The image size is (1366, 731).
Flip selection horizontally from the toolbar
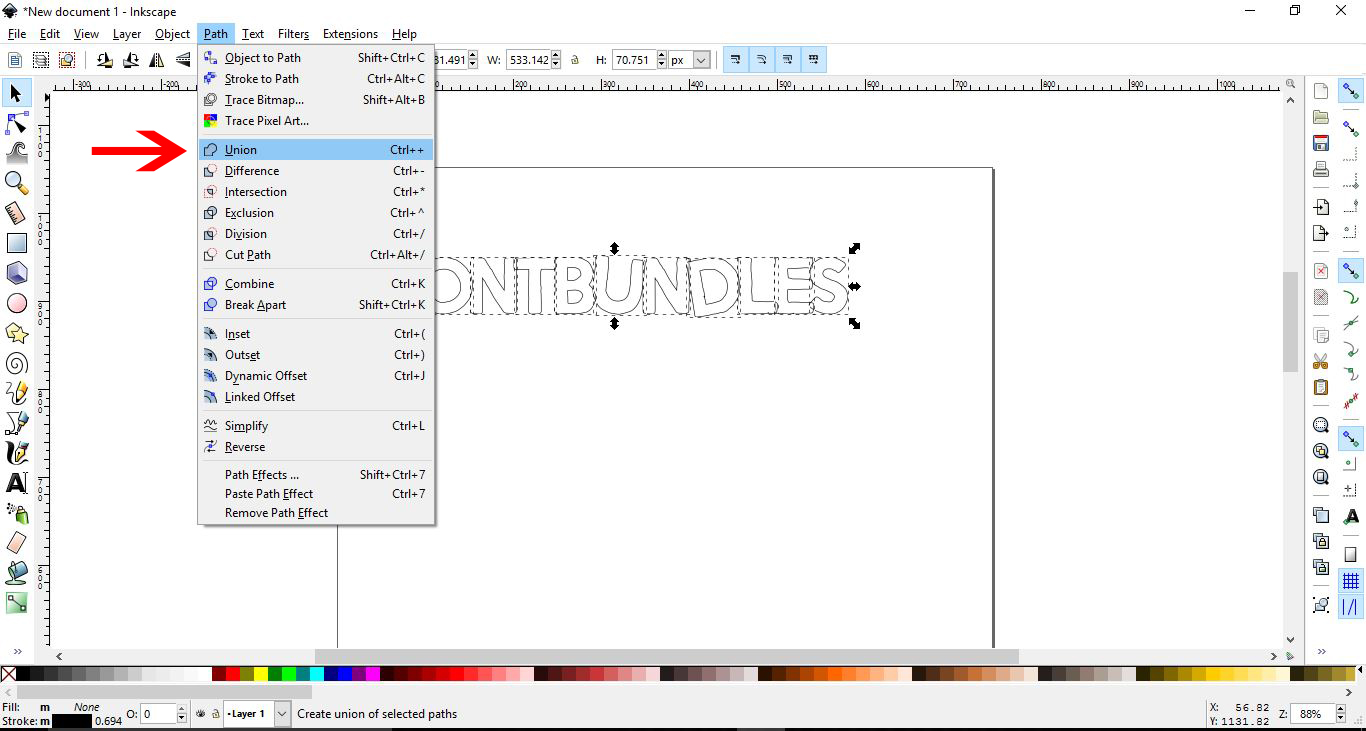[x=157, y=60]
